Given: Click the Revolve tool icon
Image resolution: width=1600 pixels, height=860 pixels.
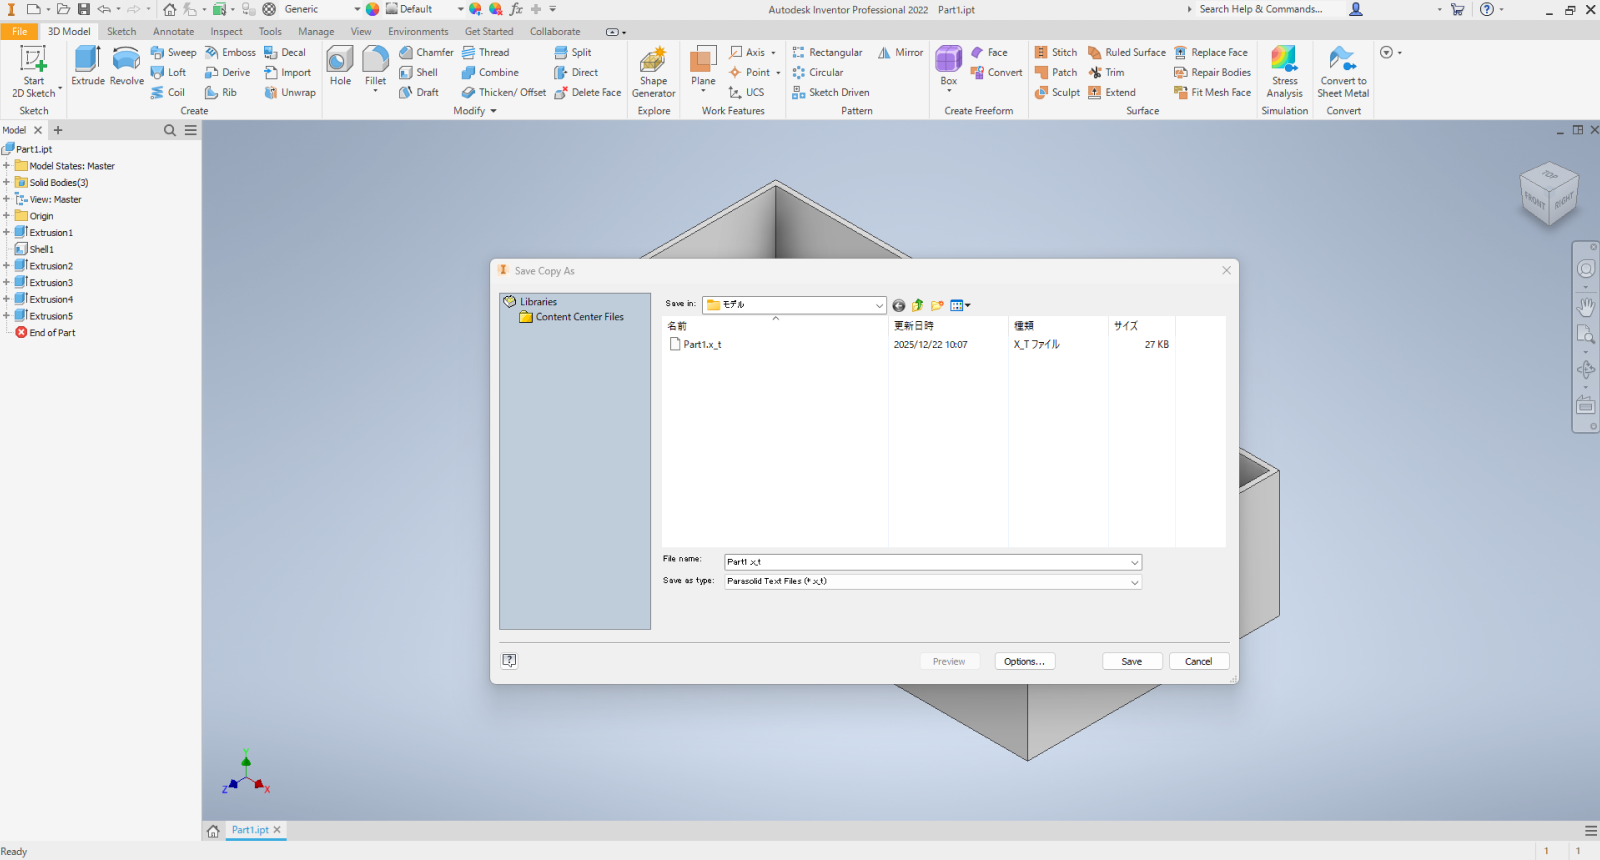Looking at the screenshot, I should (x=126, y=62).
